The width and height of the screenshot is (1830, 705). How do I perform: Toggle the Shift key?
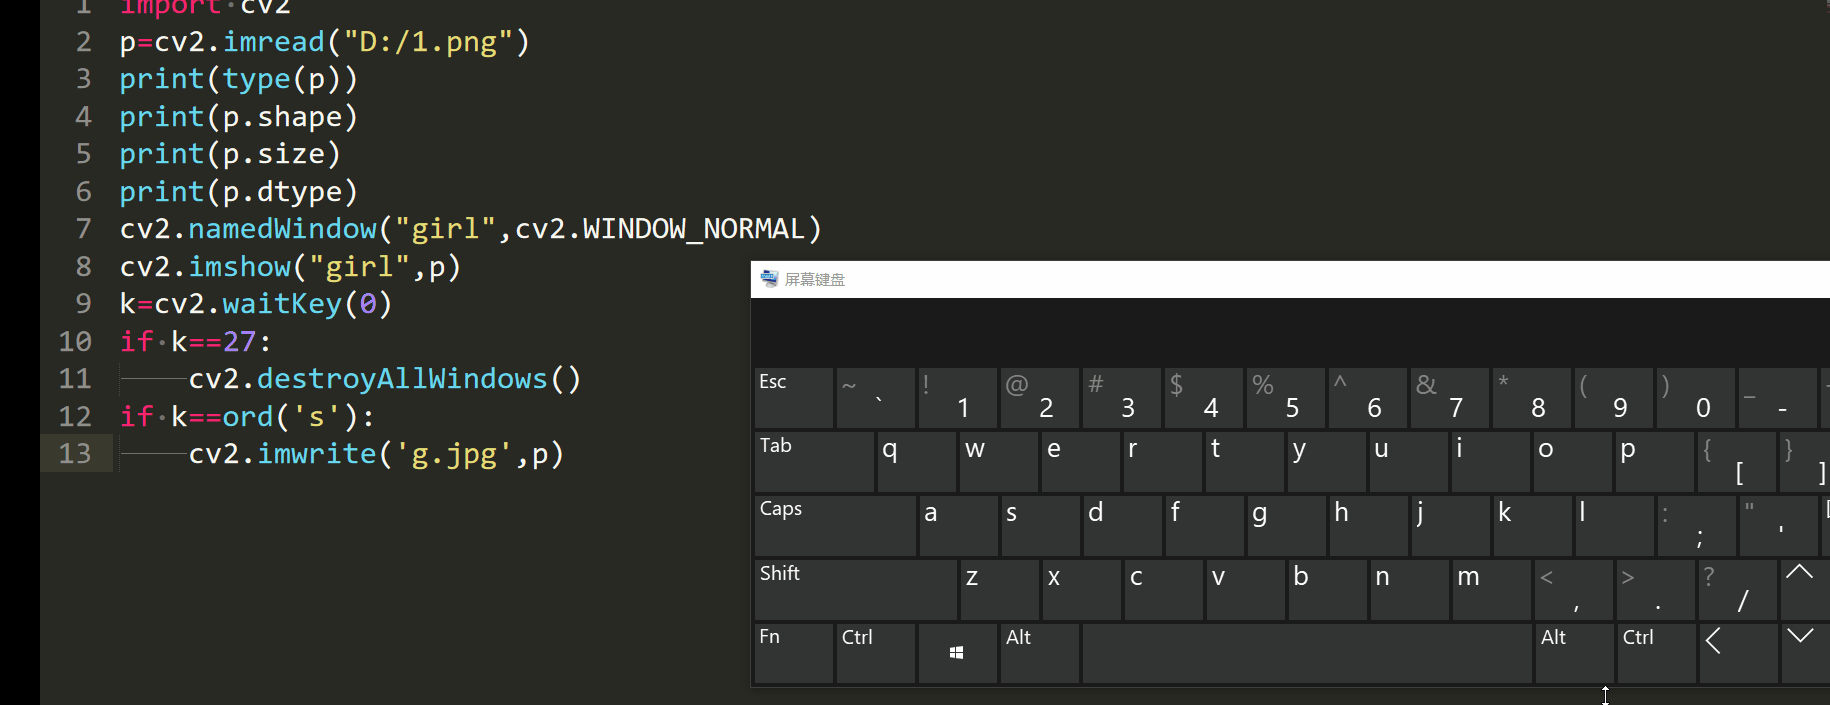coord(855,590)
